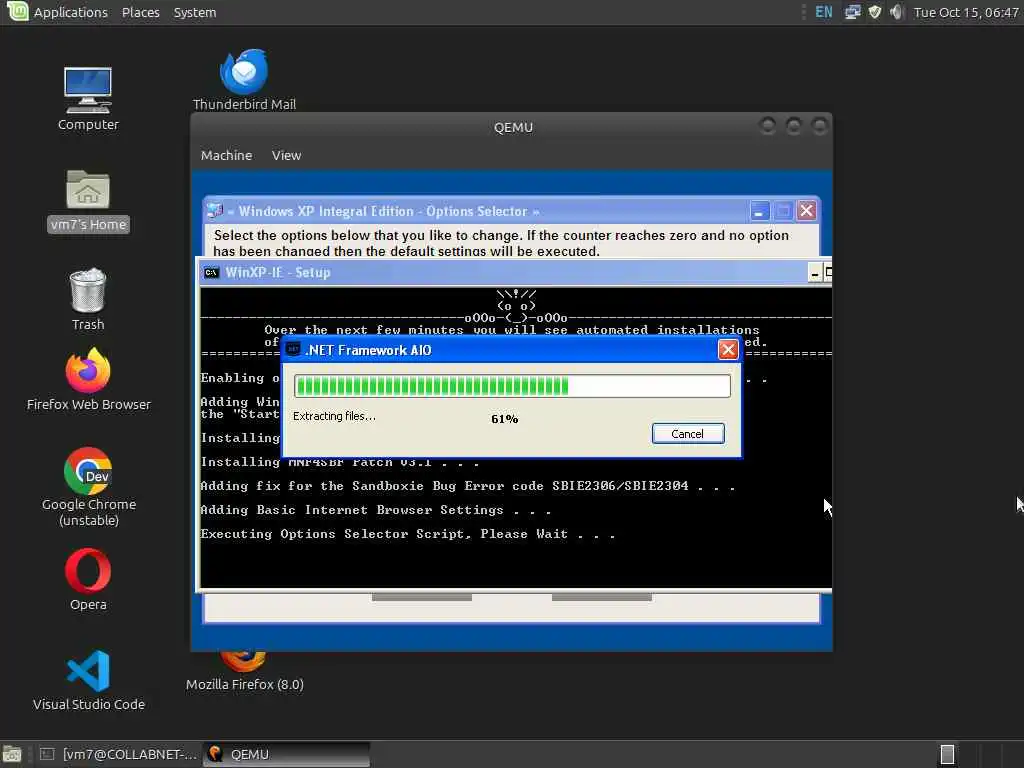Viewport: 1024px width, 768px height.
Task: Click the show desktop icon in bottom panel
Action: coord(12,754)
